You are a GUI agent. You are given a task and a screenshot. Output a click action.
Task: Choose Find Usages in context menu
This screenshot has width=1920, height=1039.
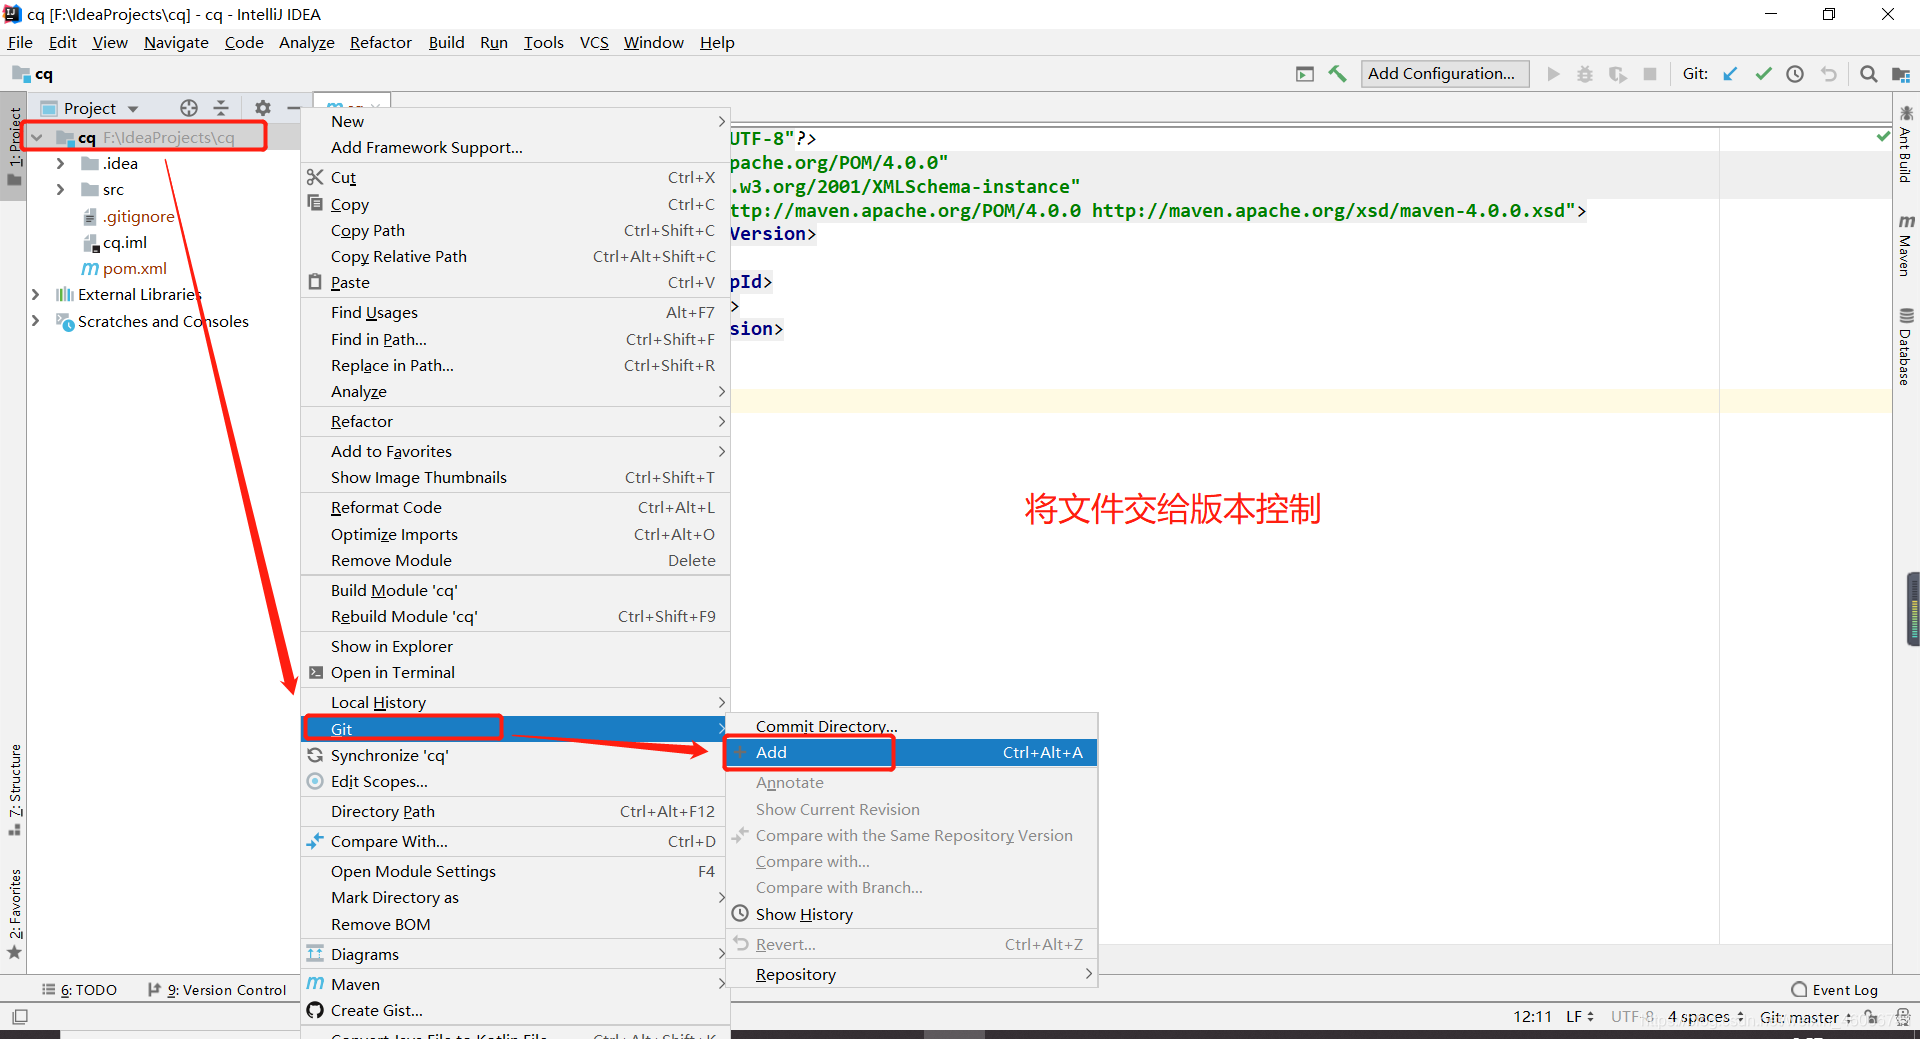pyautogui.click(x=515, y=313)
